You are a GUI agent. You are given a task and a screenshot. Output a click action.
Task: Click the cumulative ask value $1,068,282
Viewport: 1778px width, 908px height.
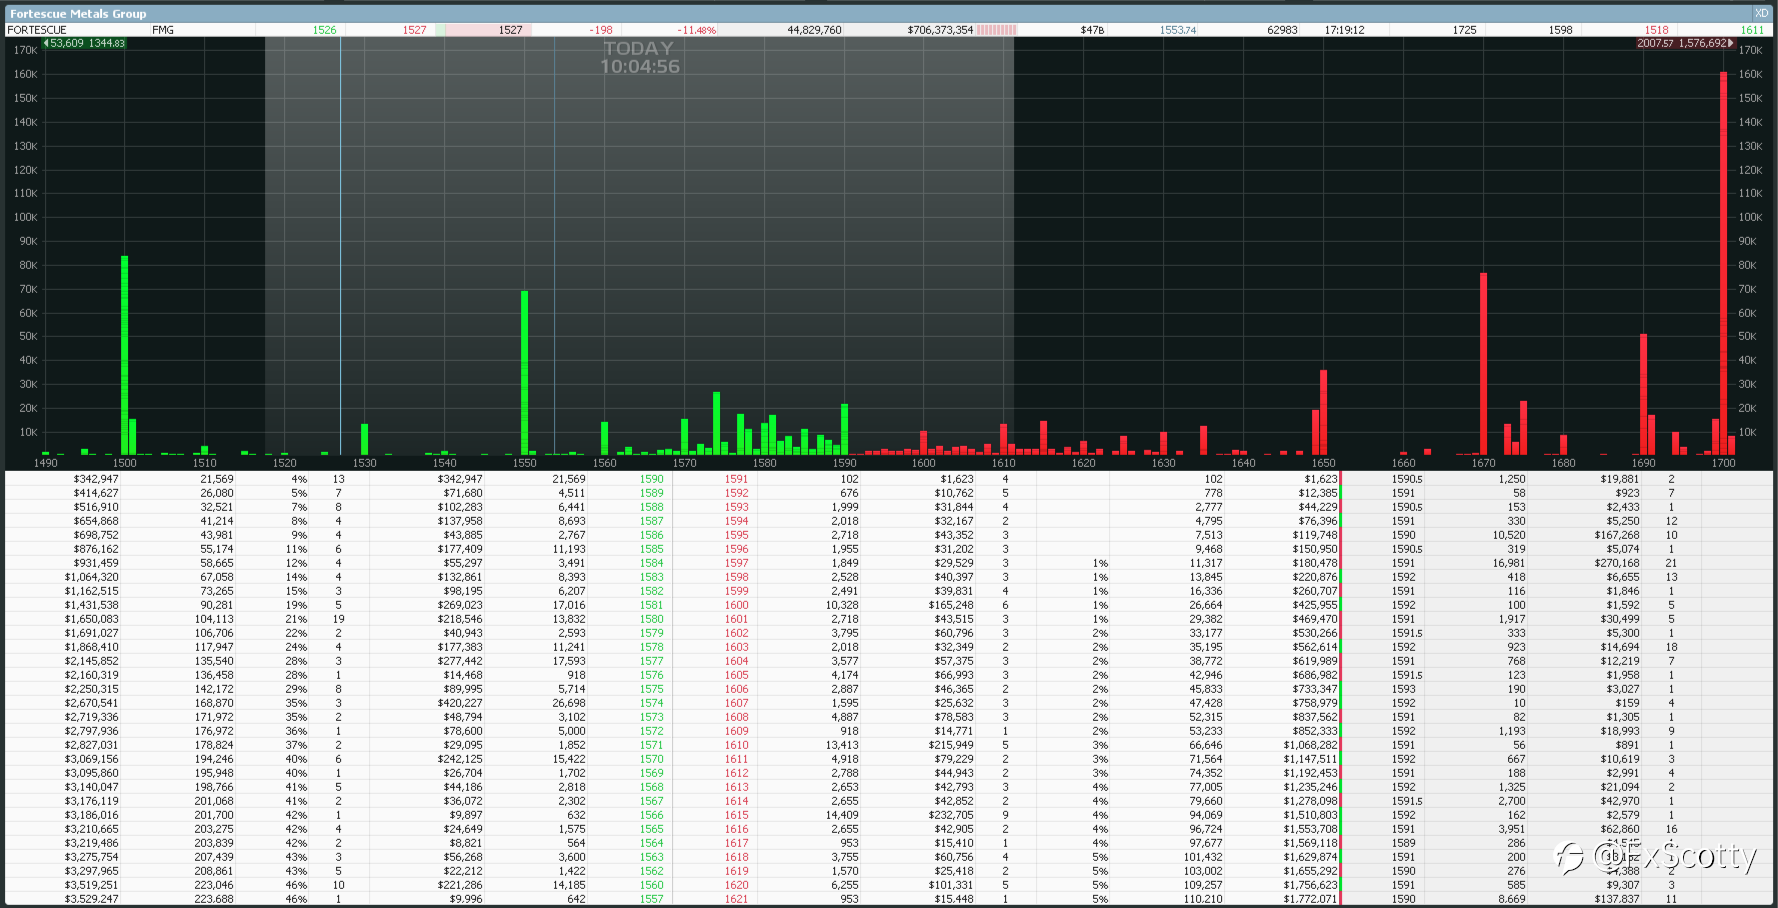pyautogui.click(x=1311, y=745)
